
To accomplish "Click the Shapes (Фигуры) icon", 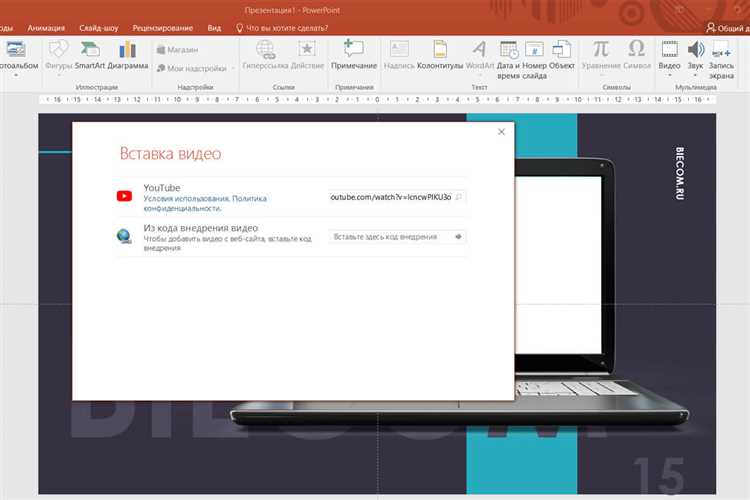I will point(58,49).
